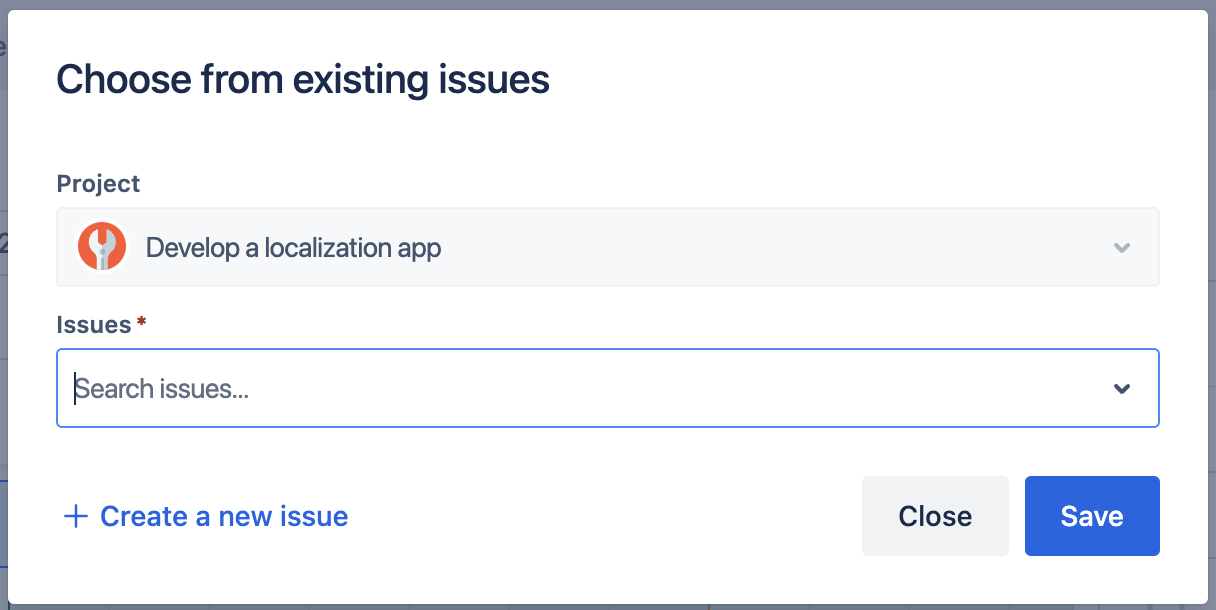1216x610 pixels.
Task: Follow the 'Create a new issue' link
Action: [224, 516]
